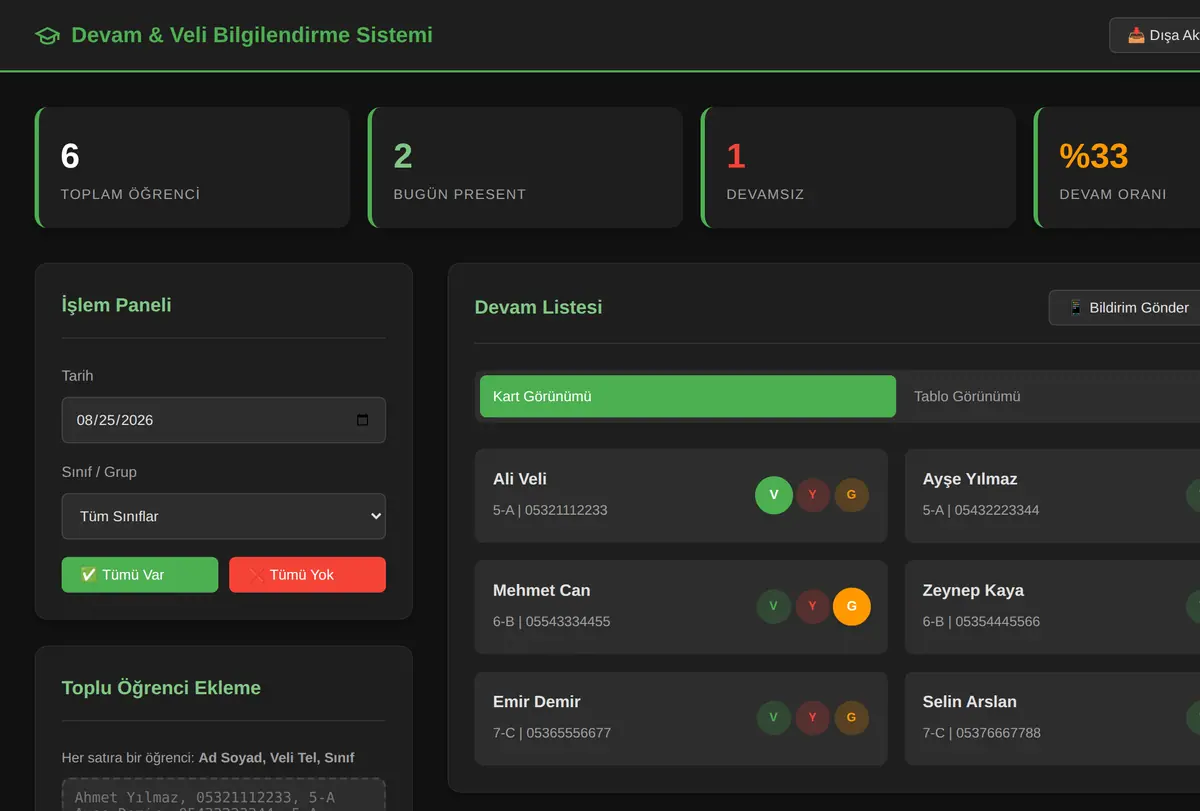The width and height of the screenshot is (1200, 811).
Task: Click the Zeynep Kaya student name
Action: coord(973,590)
